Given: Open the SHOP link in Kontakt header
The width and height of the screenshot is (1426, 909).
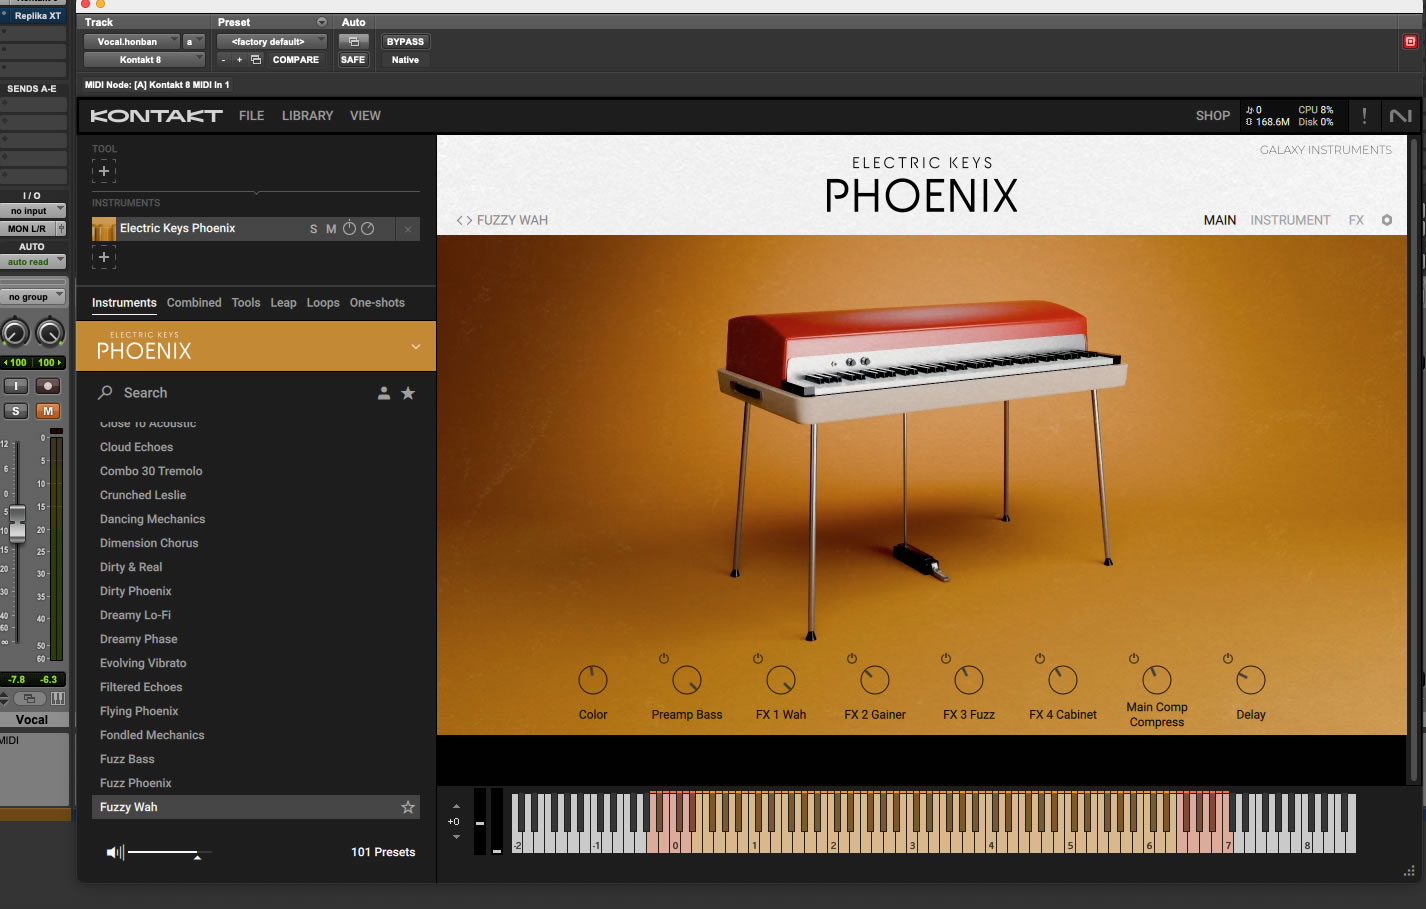Looking at the screenshot, I should click(x=1213, y=116).
